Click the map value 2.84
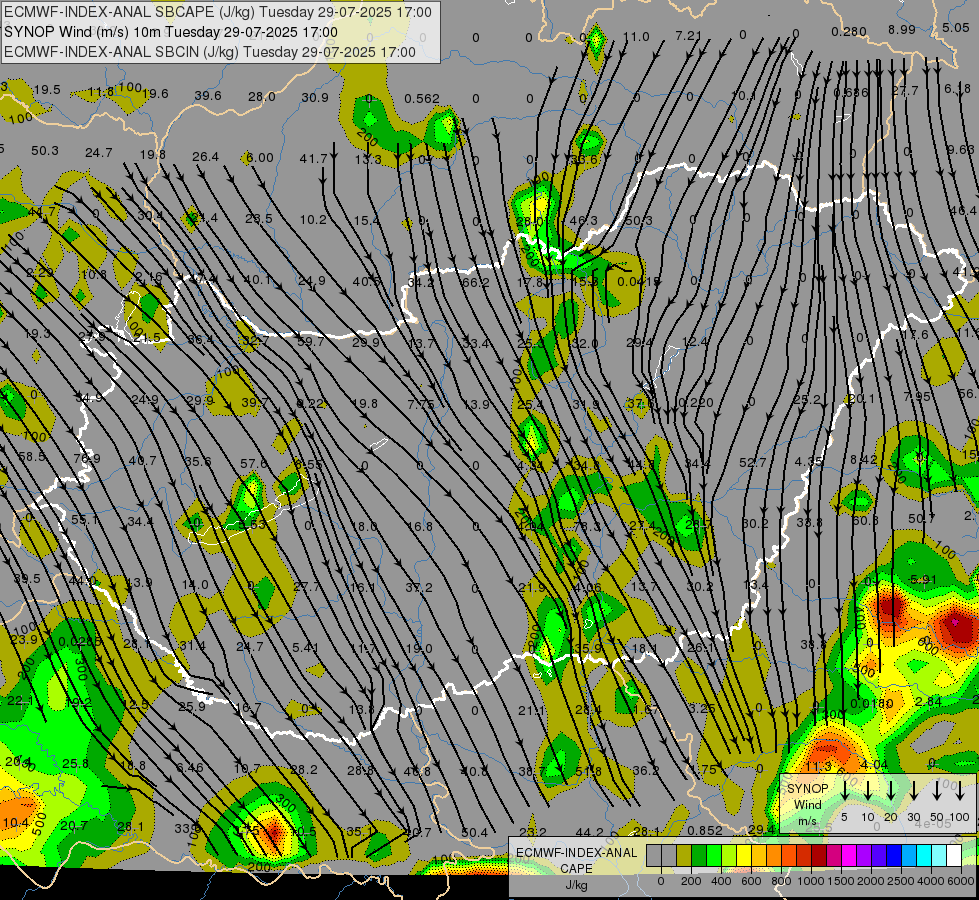The image size is (979, 900). point(928,701)
